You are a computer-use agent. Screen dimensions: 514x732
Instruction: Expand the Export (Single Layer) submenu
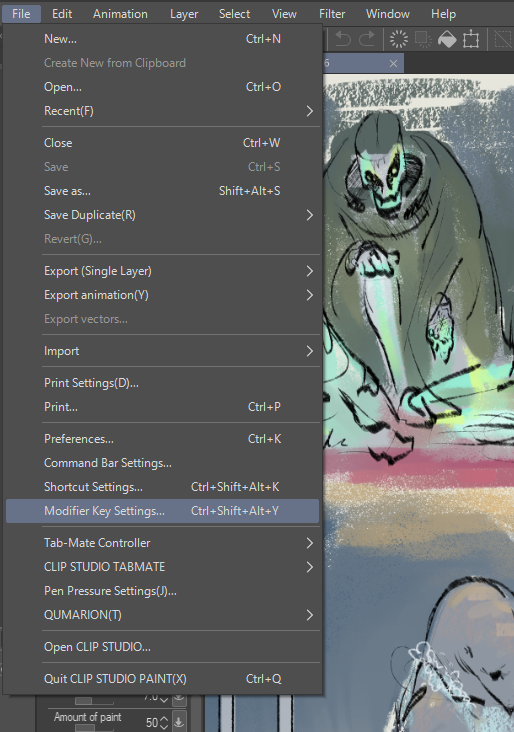(162, 271)
